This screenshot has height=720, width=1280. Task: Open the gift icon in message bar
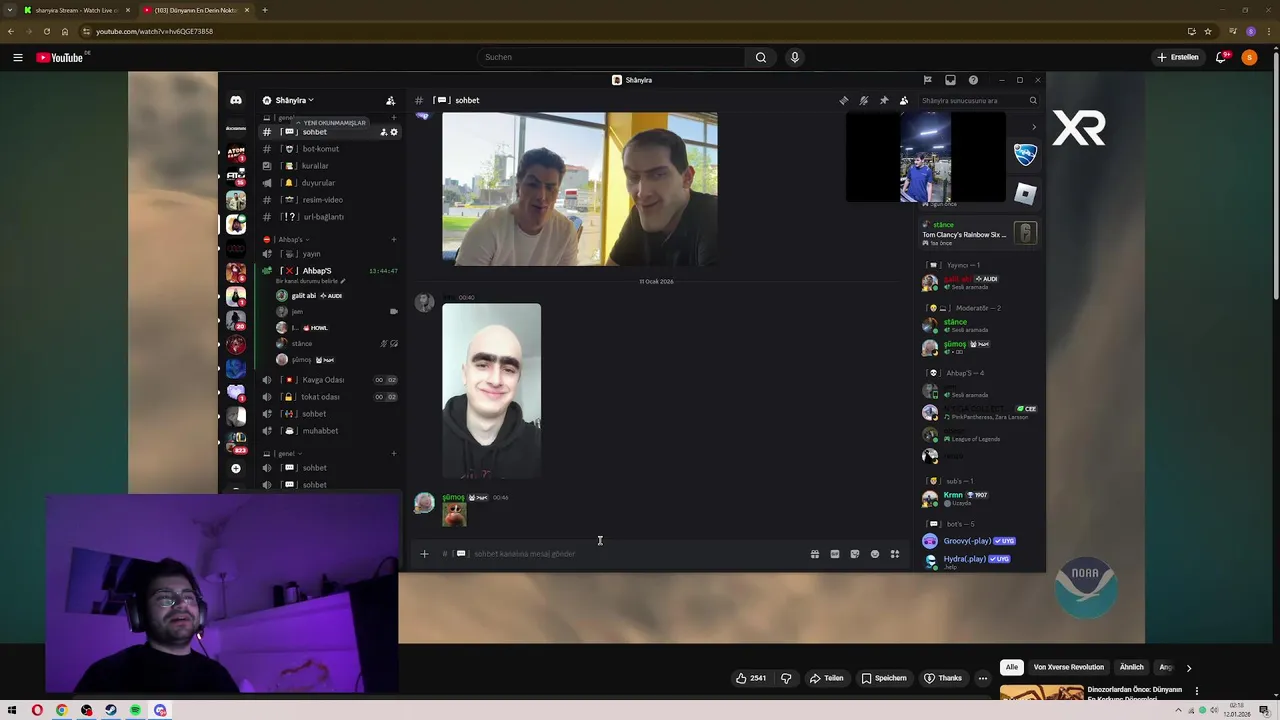coord(815,554)
